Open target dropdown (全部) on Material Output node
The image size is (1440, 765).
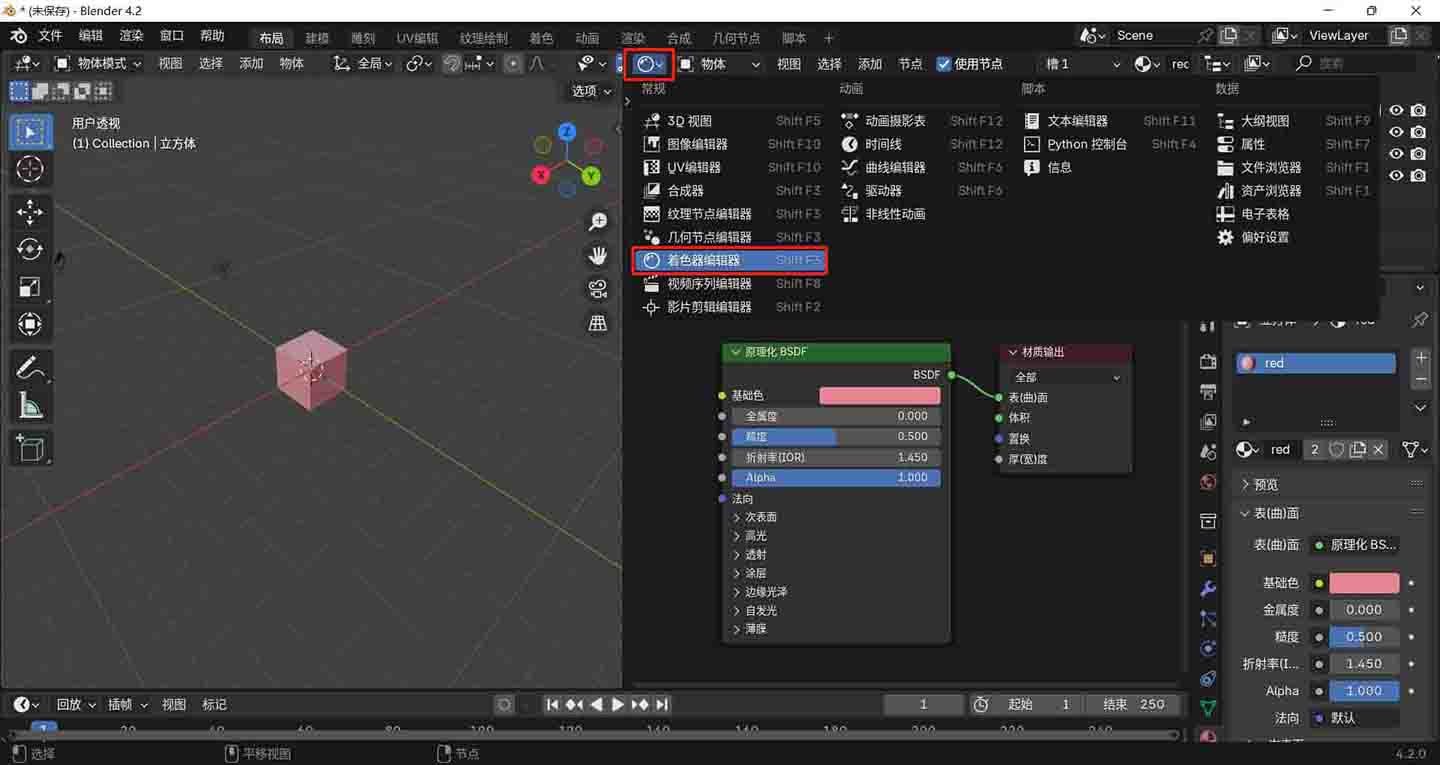point(1066,377)
